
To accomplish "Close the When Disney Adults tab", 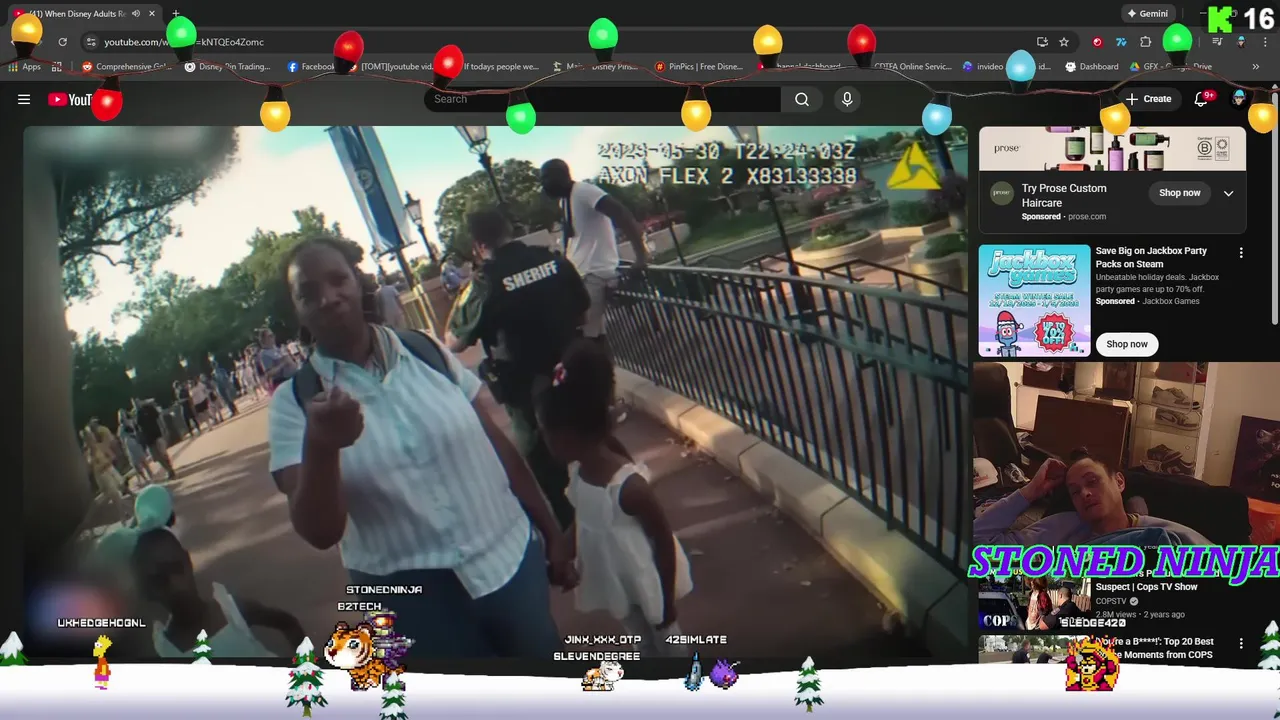I will pyautogui.click(x=152, y=14).
